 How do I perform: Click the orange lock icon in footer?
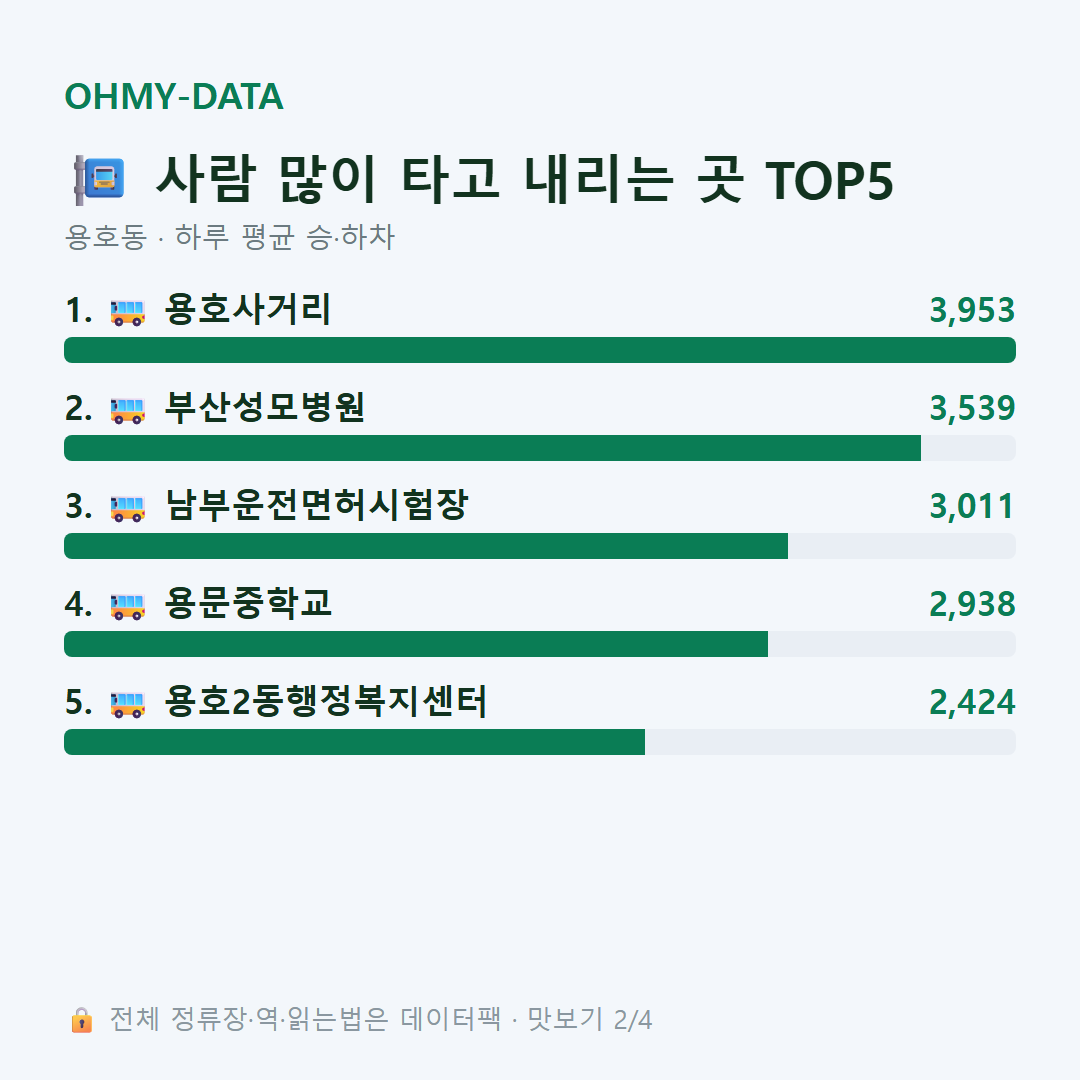[x=81, y=1020]
